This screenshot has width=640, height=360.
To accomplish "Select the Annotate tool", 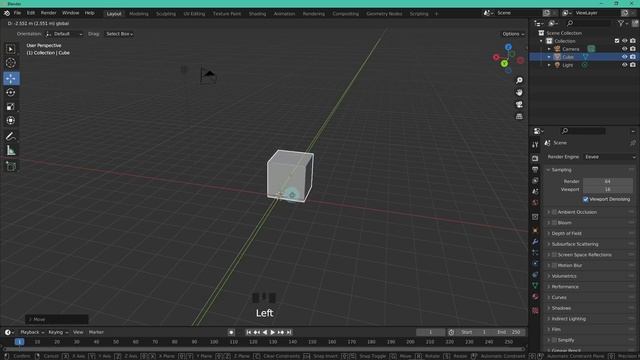I will [11, 136].
